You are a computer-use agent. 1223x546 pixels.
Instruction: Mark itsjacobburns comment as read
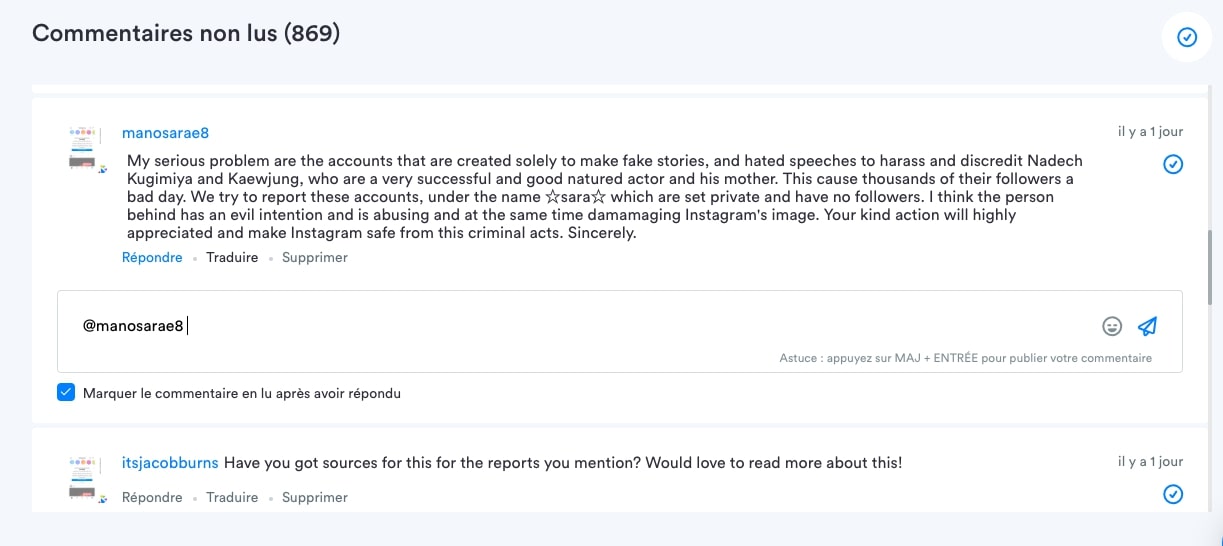coord(1173,494)
